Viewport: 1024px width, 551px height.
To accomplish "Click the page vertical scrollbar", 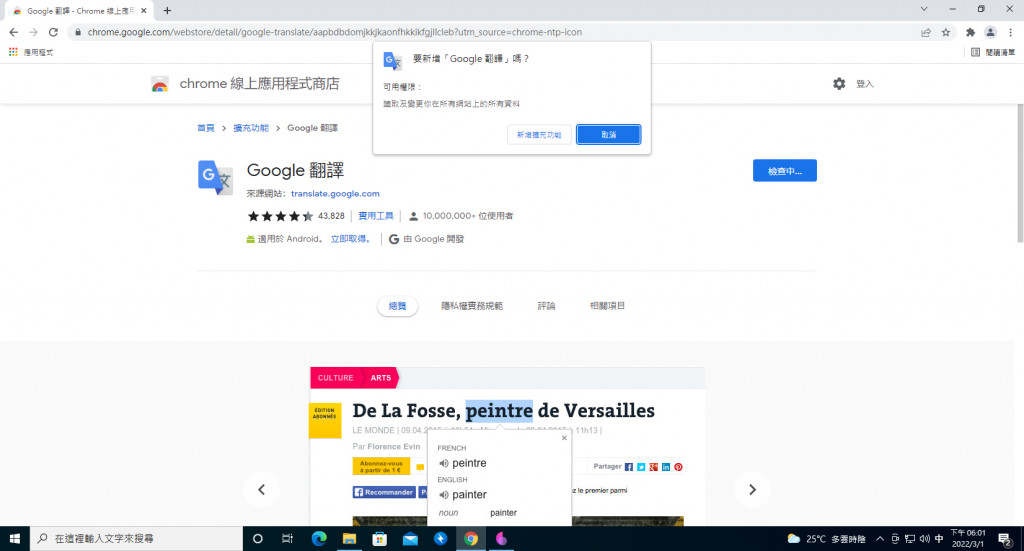I will point(1019,173).
